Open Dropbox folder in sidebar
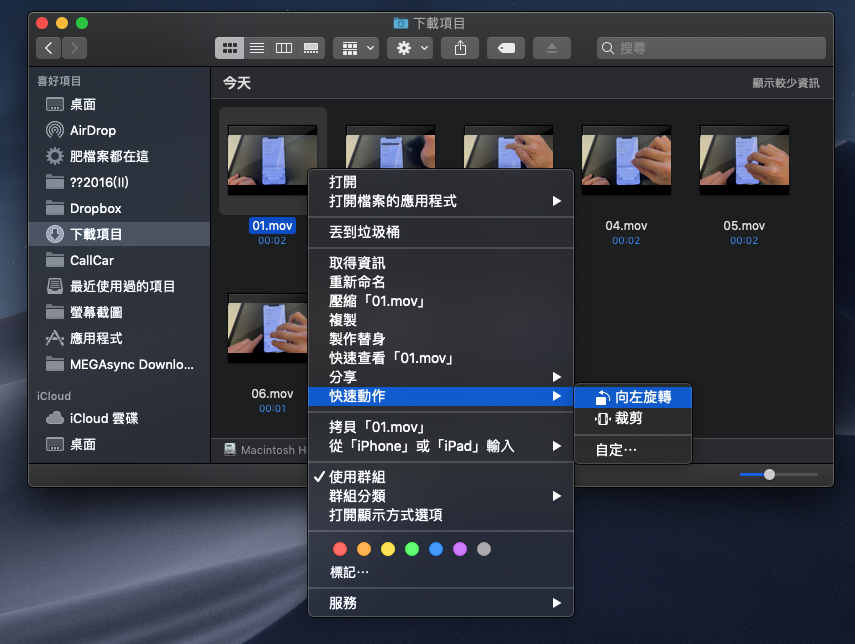 pyautogui.click(x=119, y=208)
